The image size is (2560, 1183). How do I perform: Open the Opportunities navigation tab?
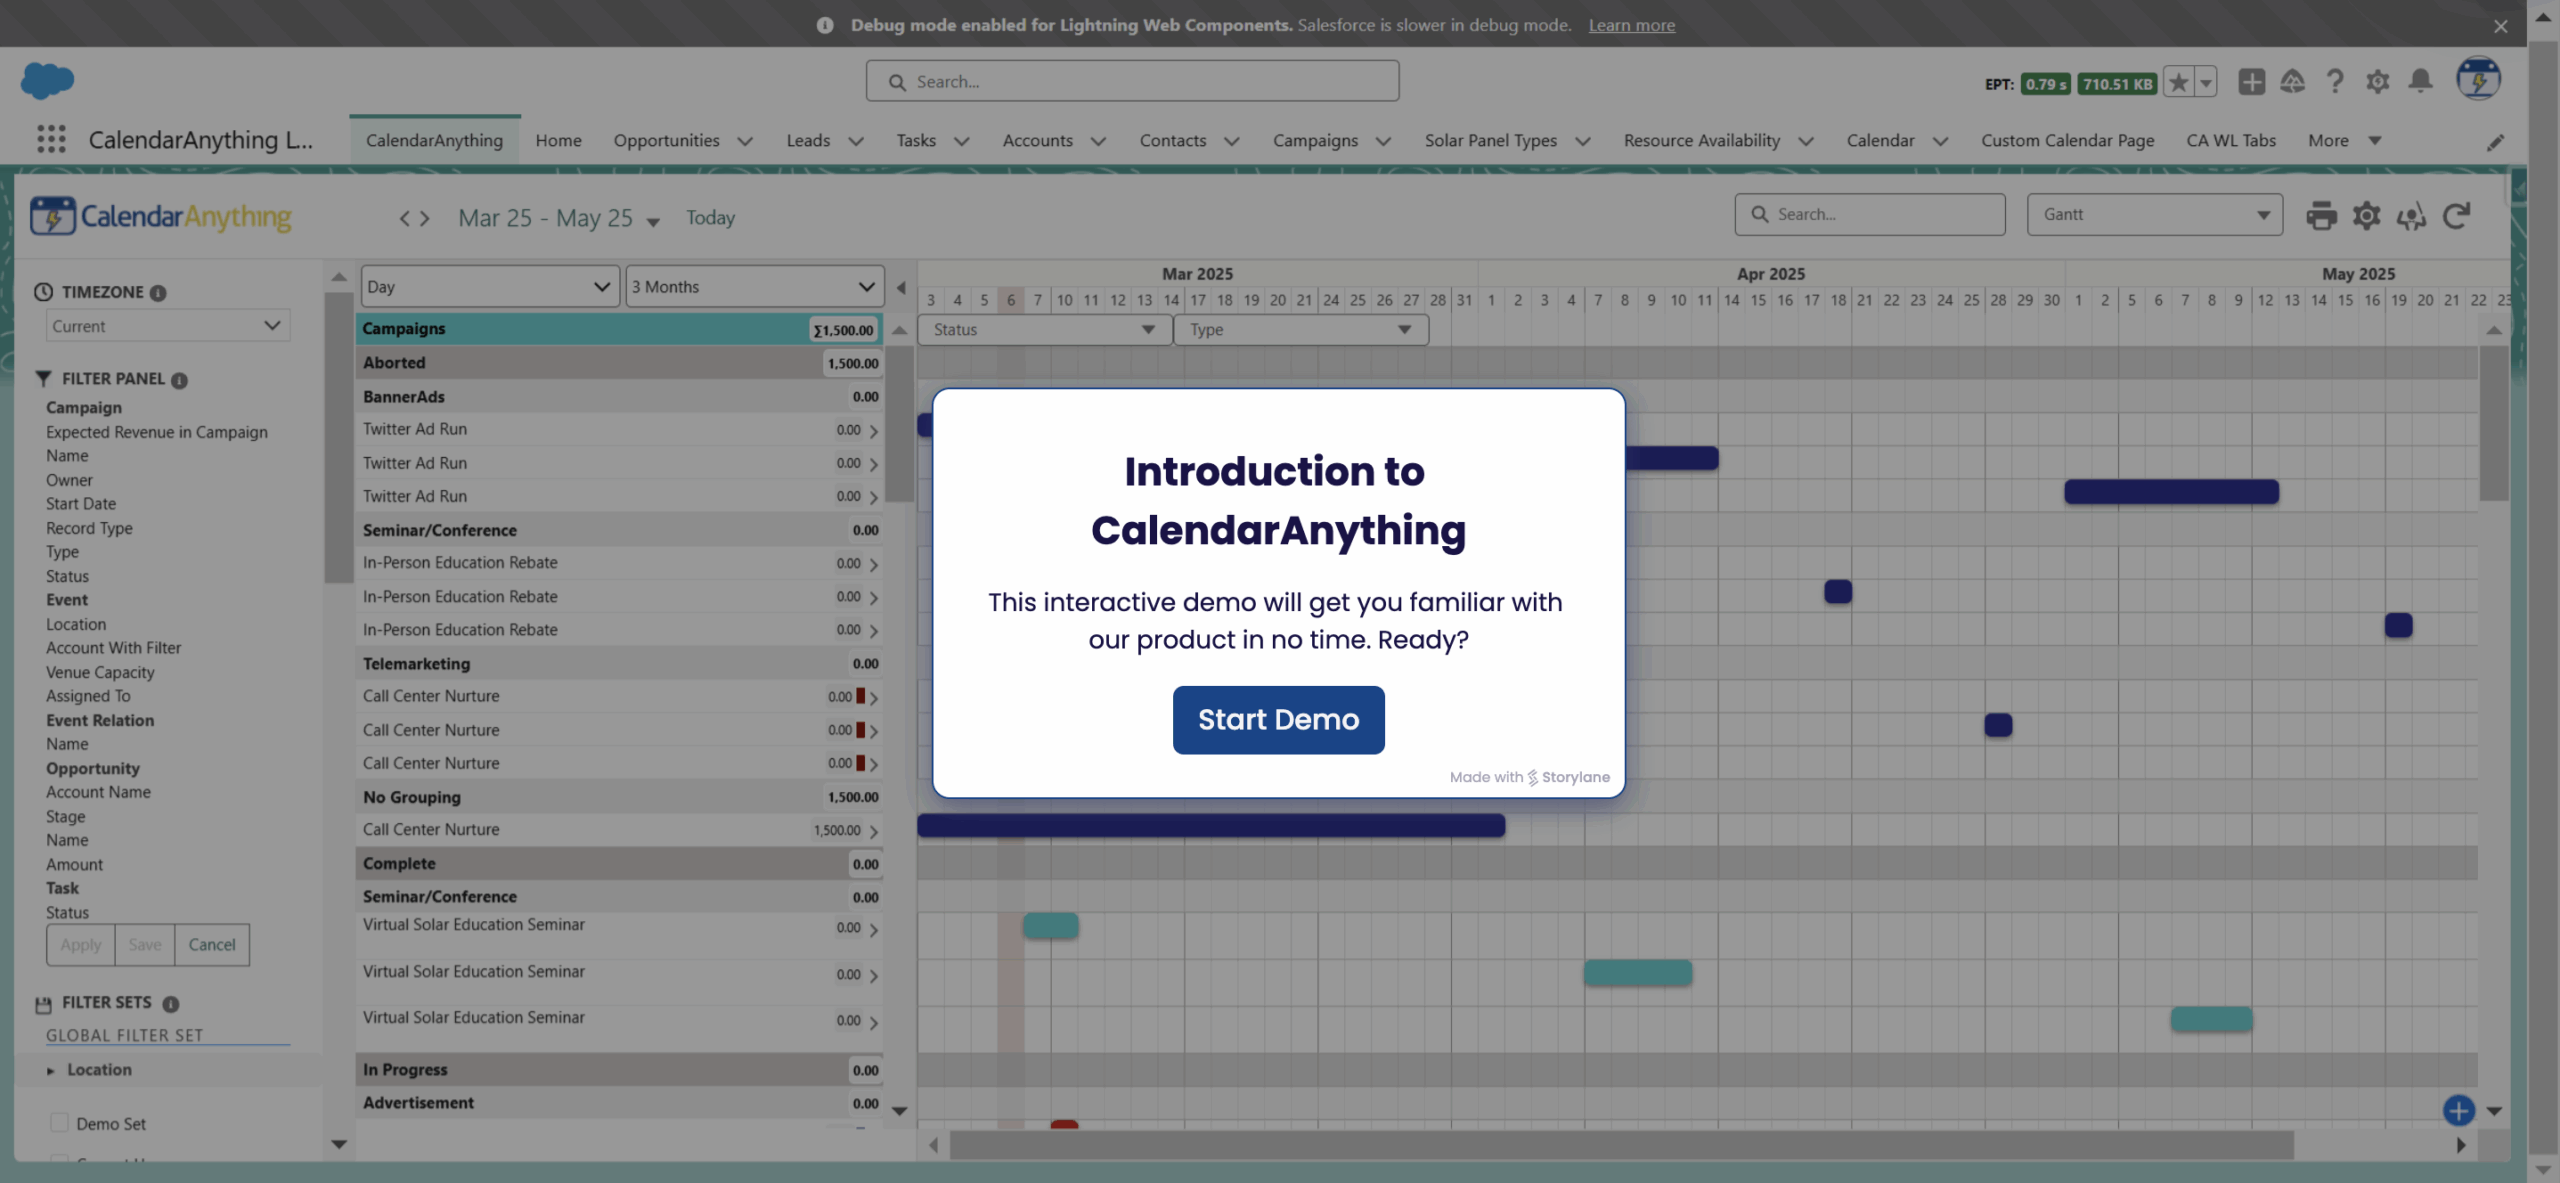(x=666, y=140)
